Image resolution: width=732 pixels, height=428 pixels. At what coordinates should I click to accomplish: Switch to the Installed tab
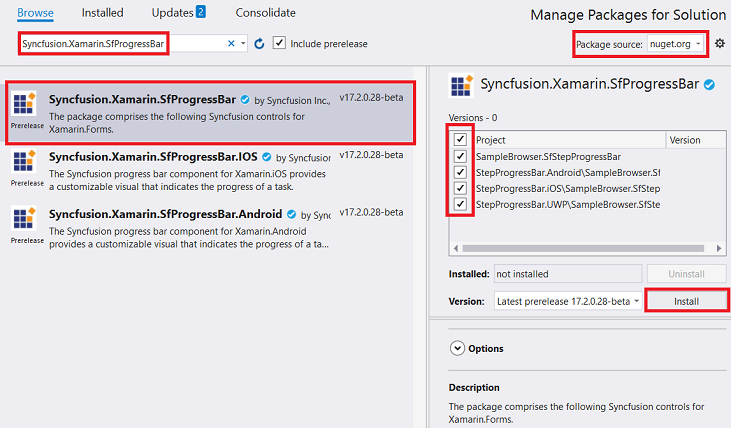(102, 13)
